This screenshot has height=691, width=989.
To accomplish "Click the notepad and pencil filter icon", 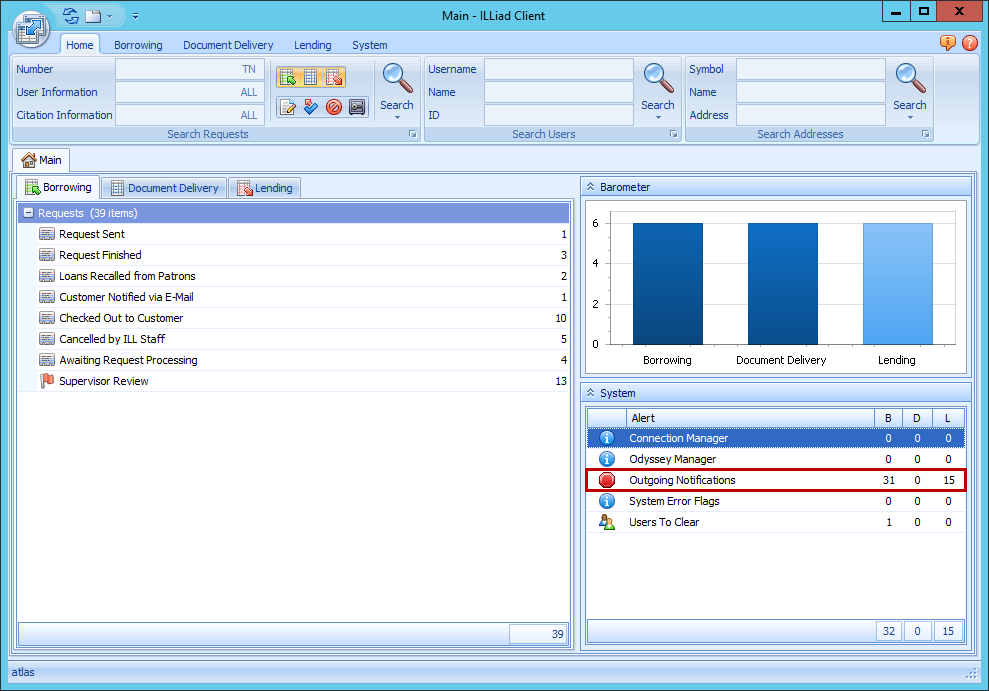I will coord(288,107).
